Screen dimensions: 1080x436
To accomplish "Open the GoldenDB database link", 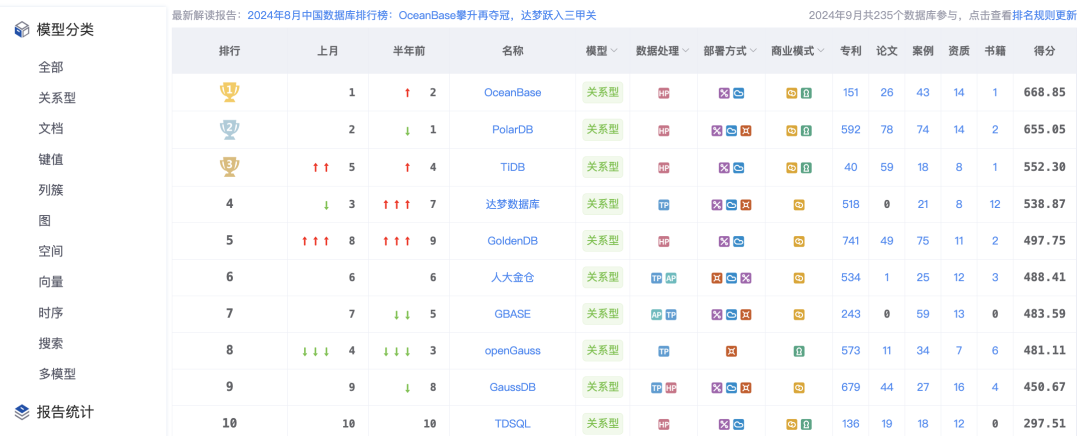I will pyautogui.click(x=512, y=241).
